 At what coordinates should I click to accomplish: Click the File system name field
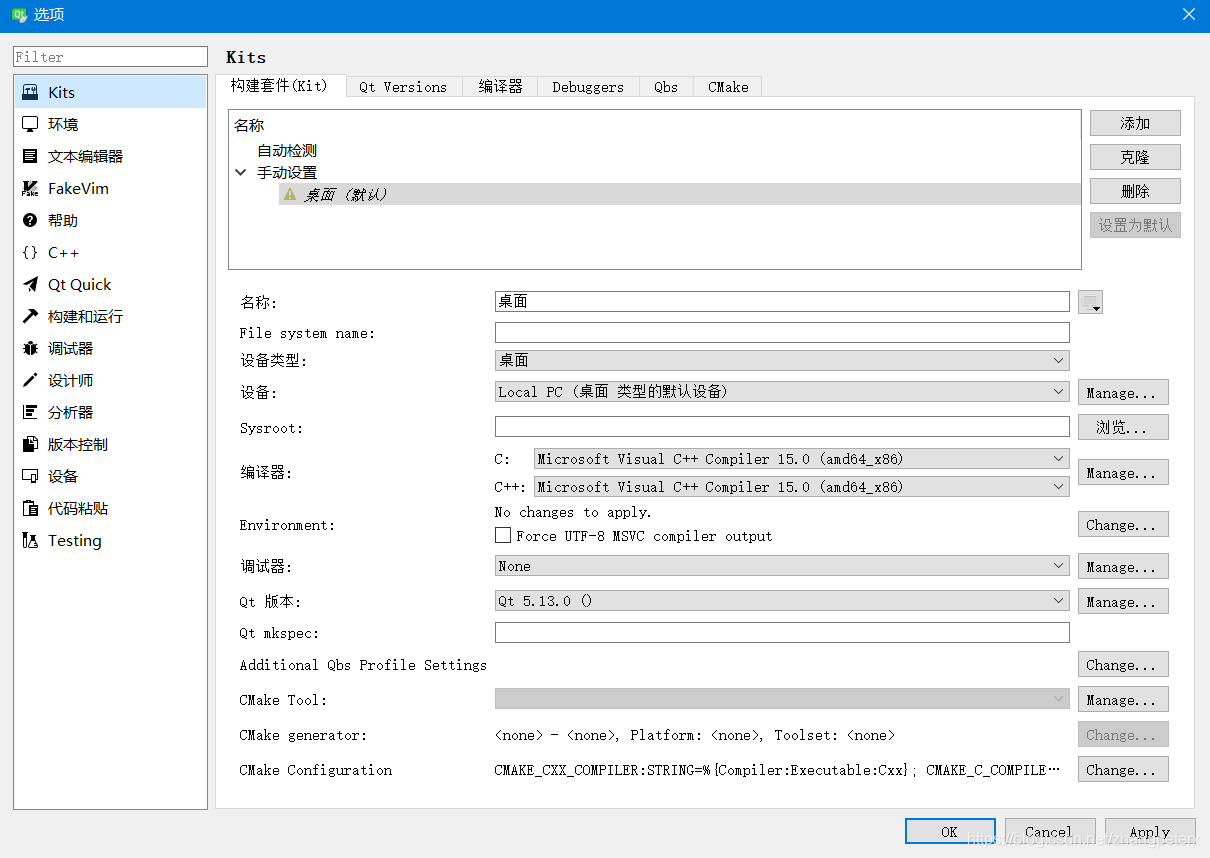tap(782, 332)
